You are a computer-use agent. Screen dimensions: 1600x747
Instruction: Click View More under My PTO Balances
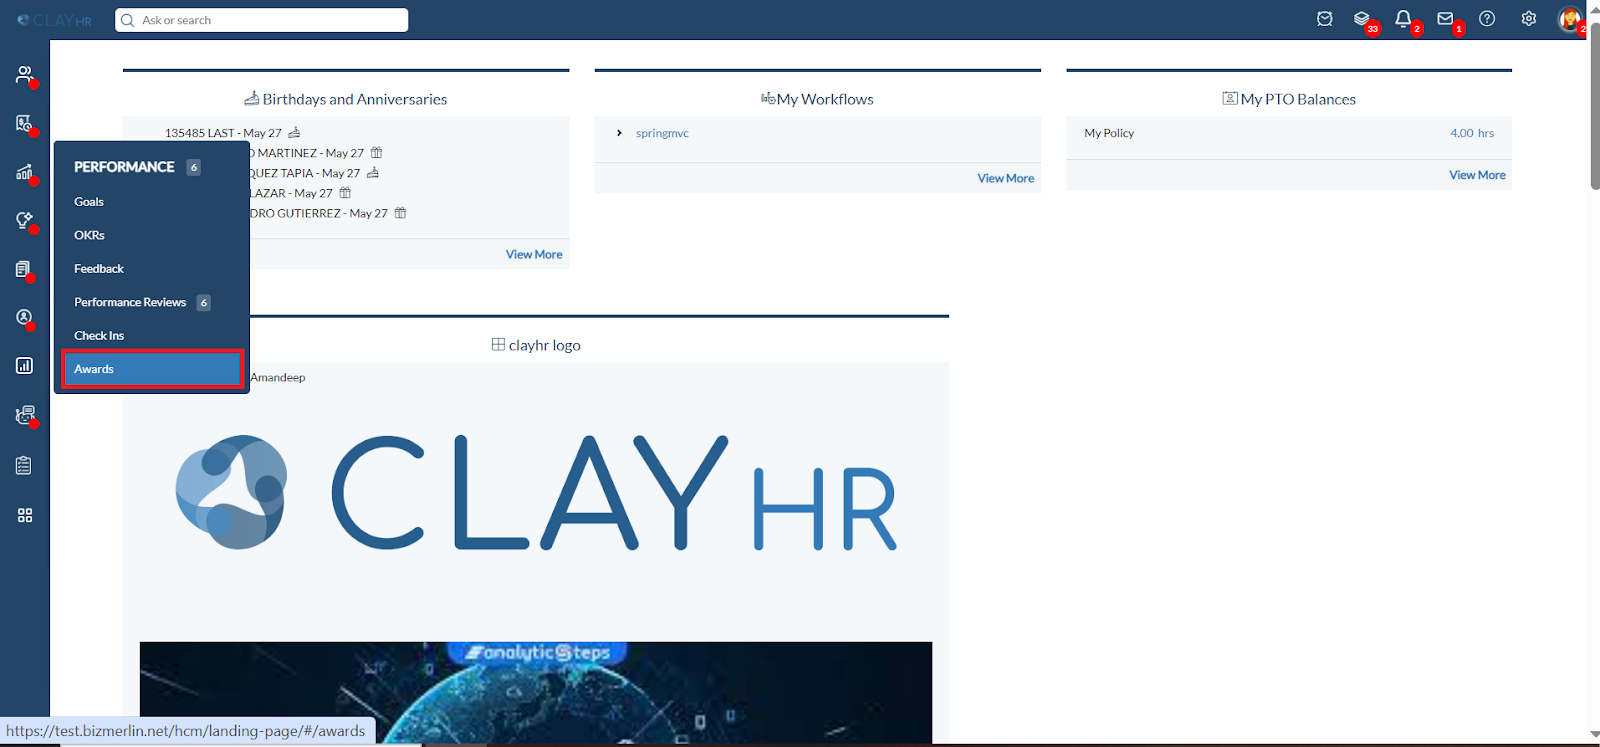[x=1477, y=175]
